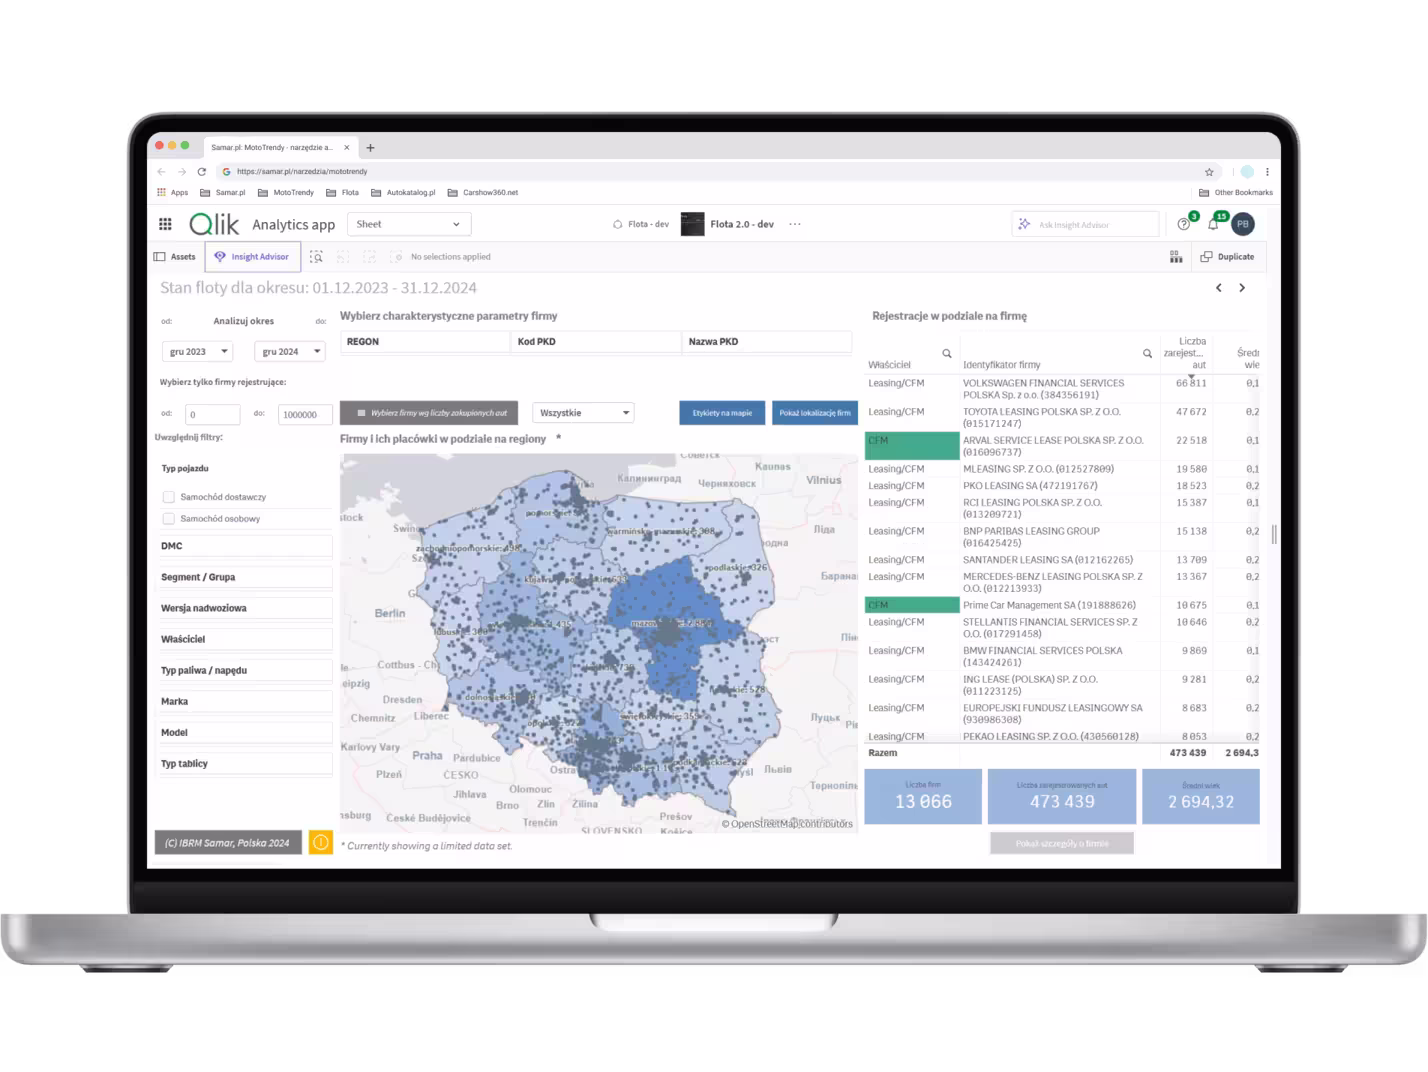Open the notifications bell icon

point(1212,224)
